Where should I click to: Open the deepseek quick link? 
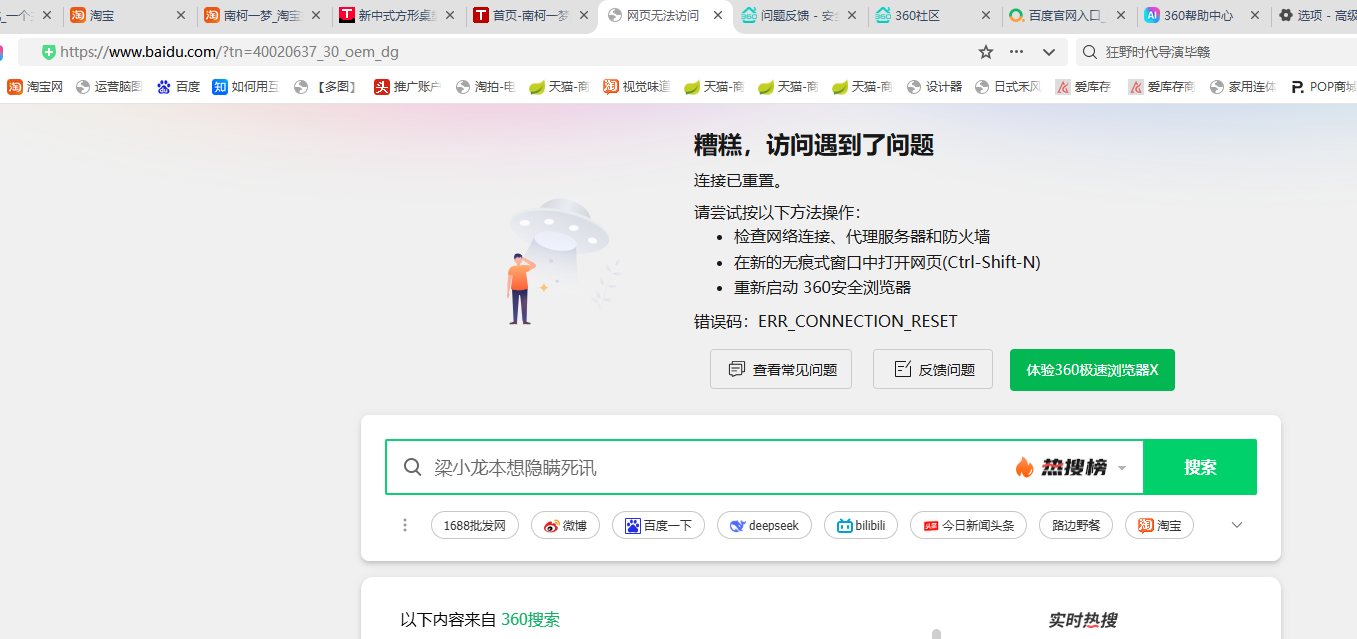tap(764, 525)
